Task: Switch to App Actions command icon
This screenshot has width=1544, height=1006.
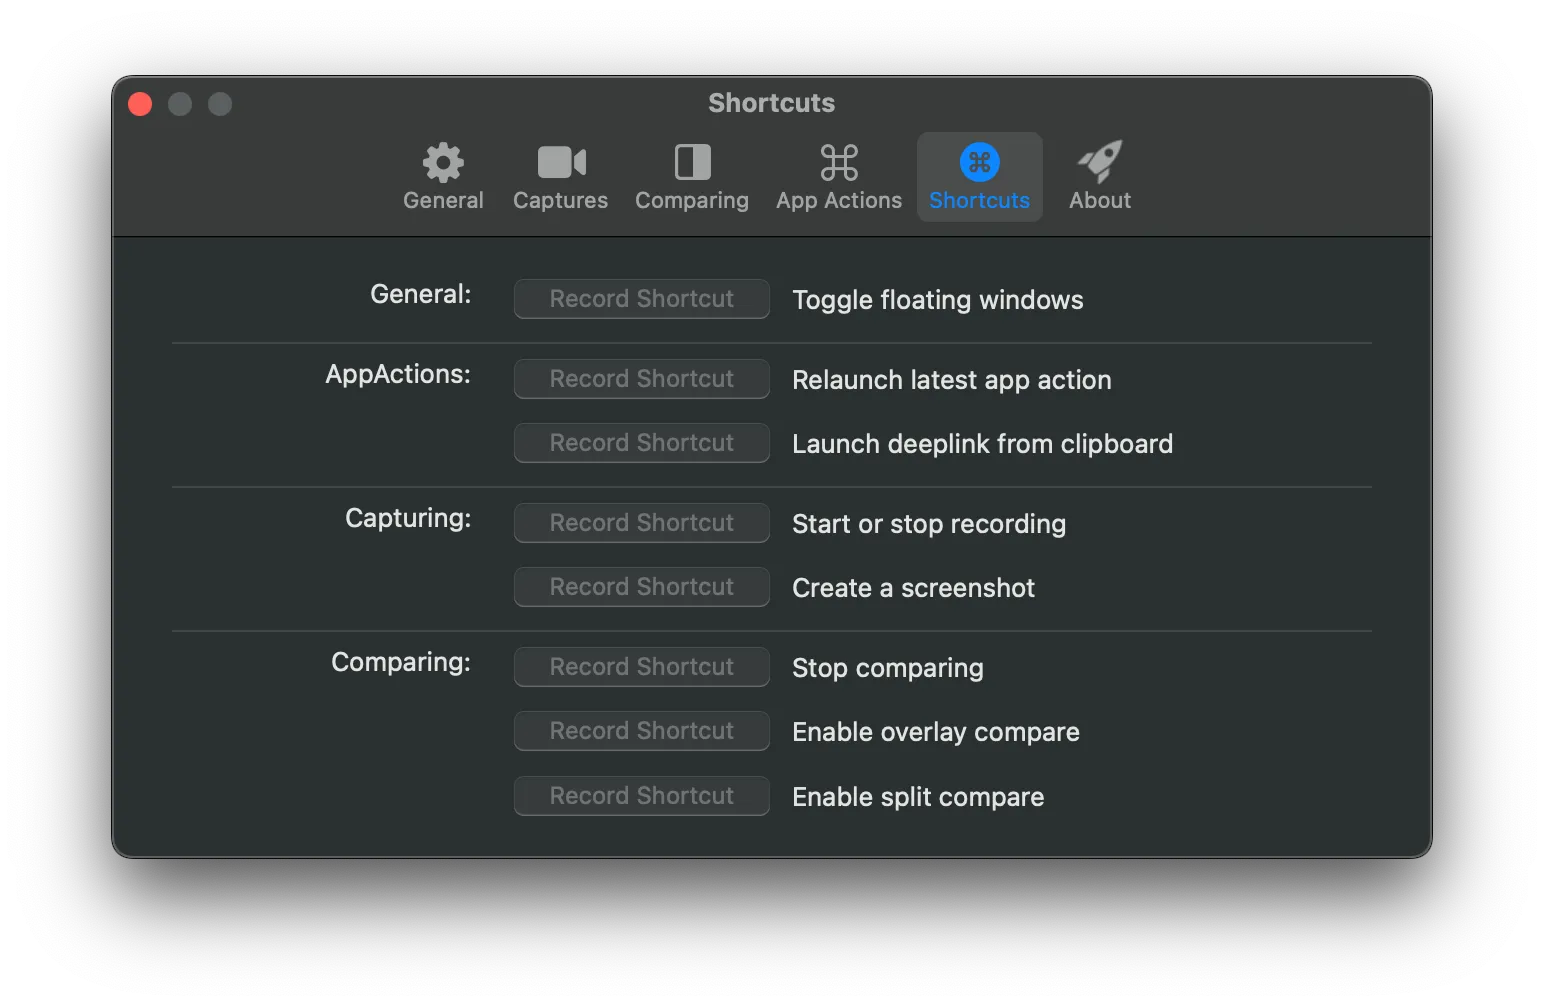Action: [x=839, y=162]
